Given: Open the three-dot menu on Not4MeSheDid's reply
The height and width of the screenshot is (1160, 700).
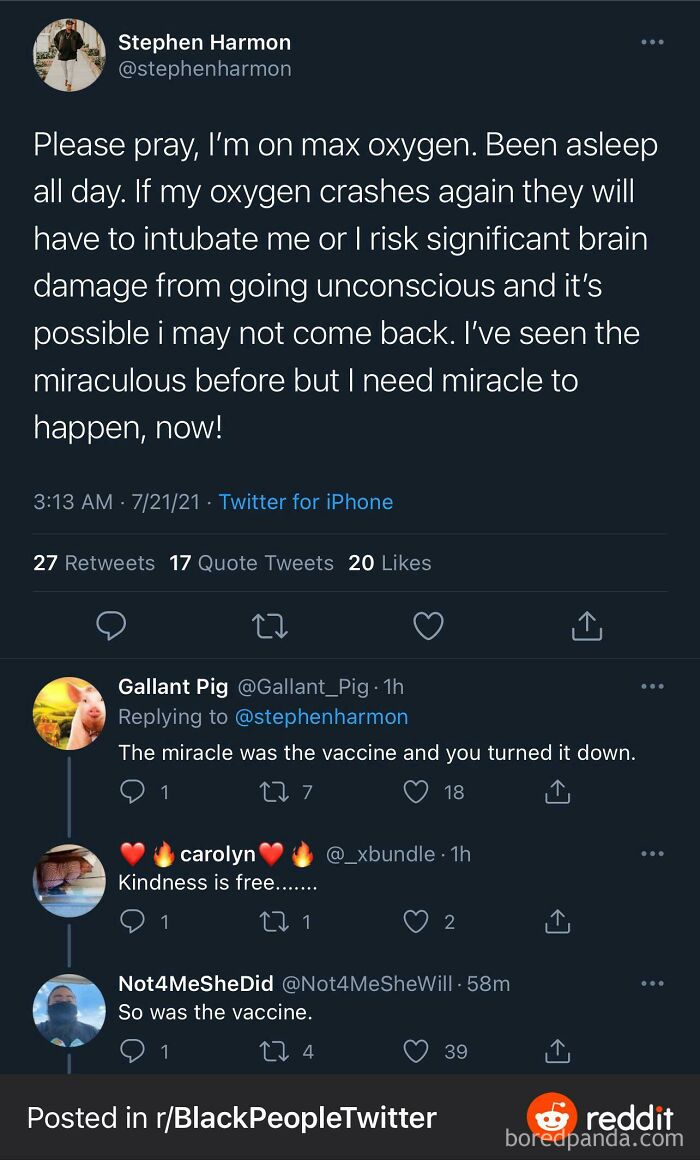Looking at the screenshot, I should pos(653,983).
